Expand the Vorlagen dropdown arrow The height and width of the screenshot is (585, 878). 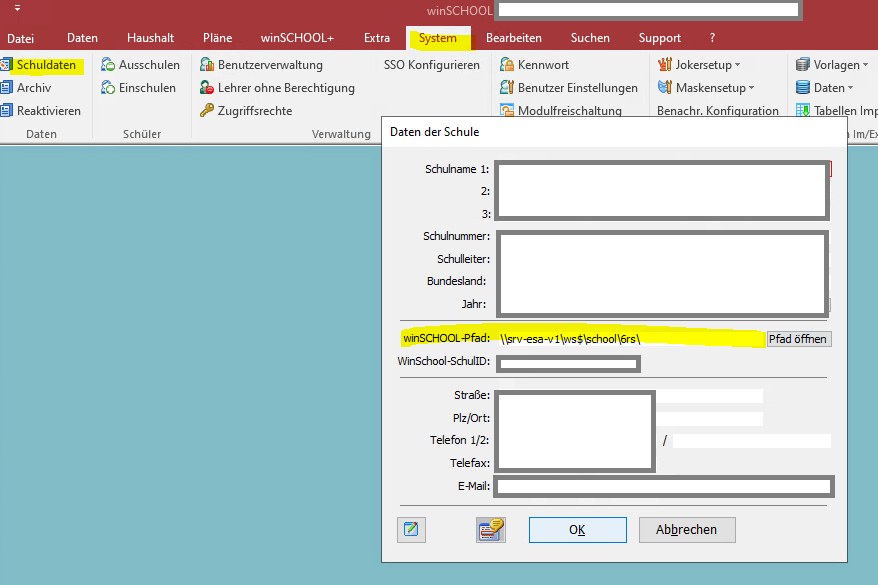coord(866,65)
